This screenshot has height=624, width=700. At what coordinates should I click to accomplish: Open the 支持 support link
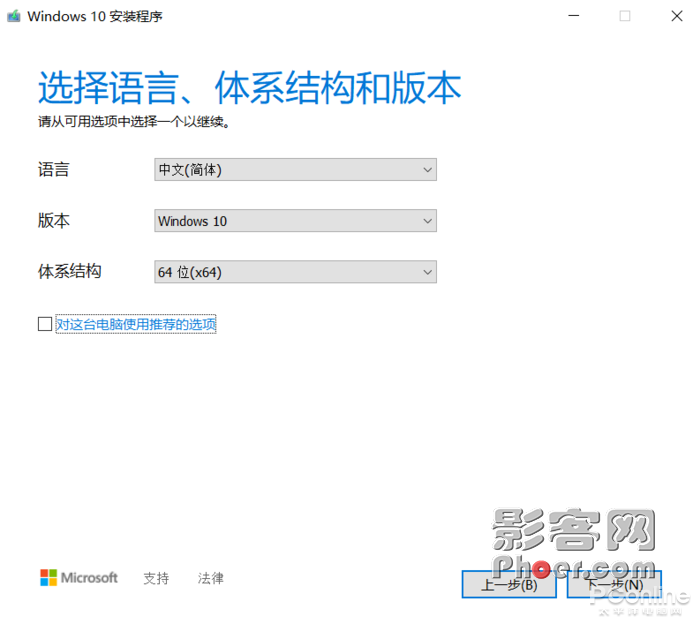pyautogui.click(x=156, y=578)
